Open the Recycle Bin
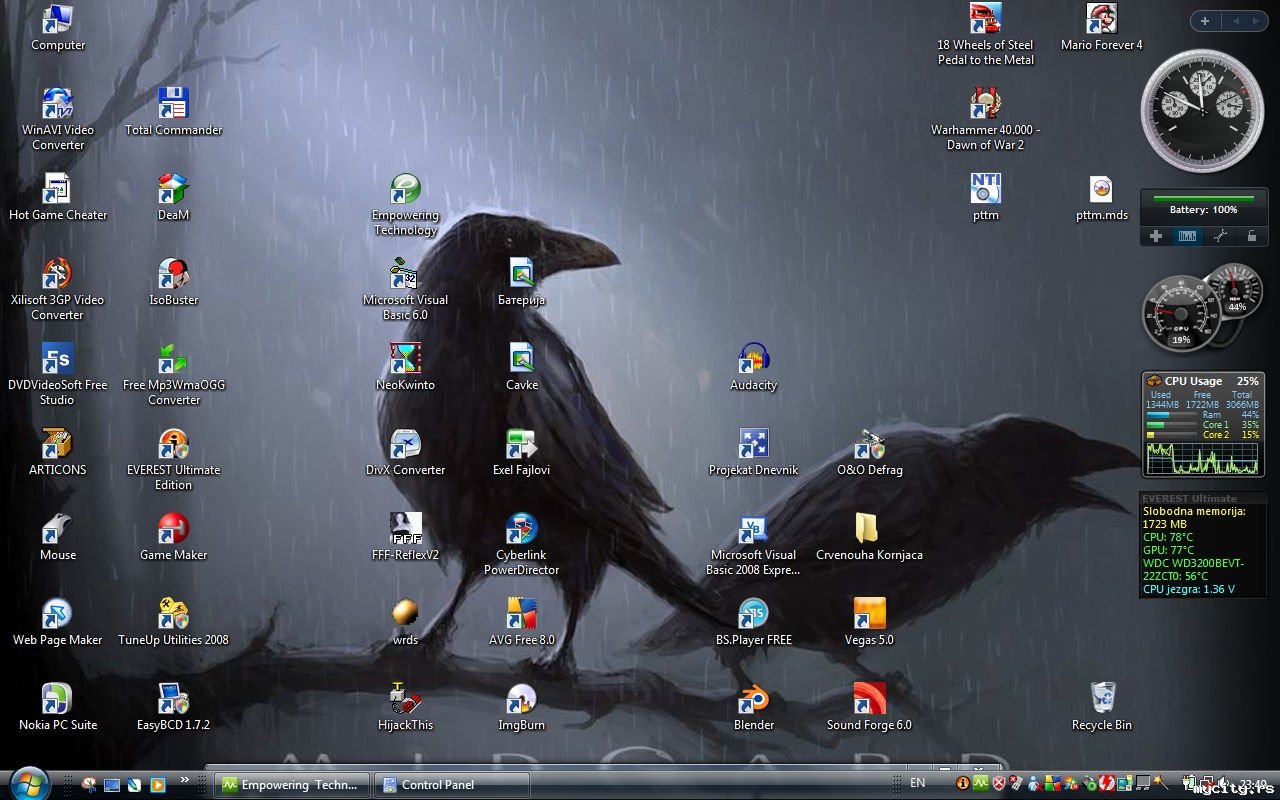 [x=1102, y=707]
